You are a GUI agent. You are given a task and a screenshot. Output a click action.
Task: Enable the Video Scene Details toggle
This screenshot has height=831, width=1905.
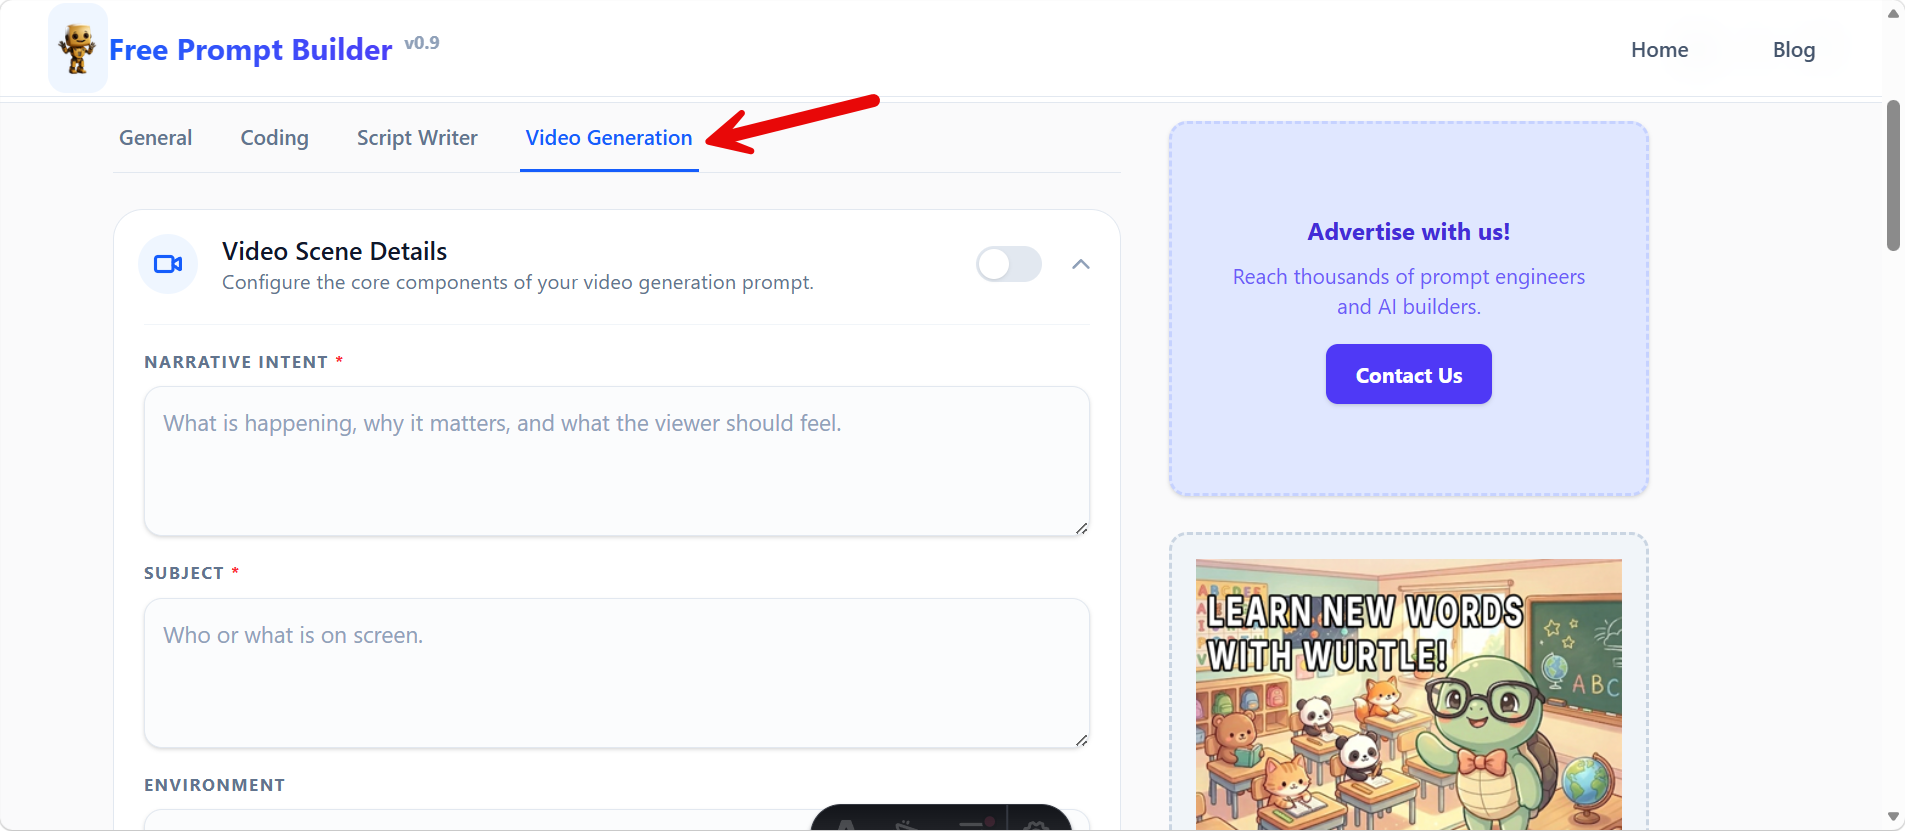point(1008,263)
